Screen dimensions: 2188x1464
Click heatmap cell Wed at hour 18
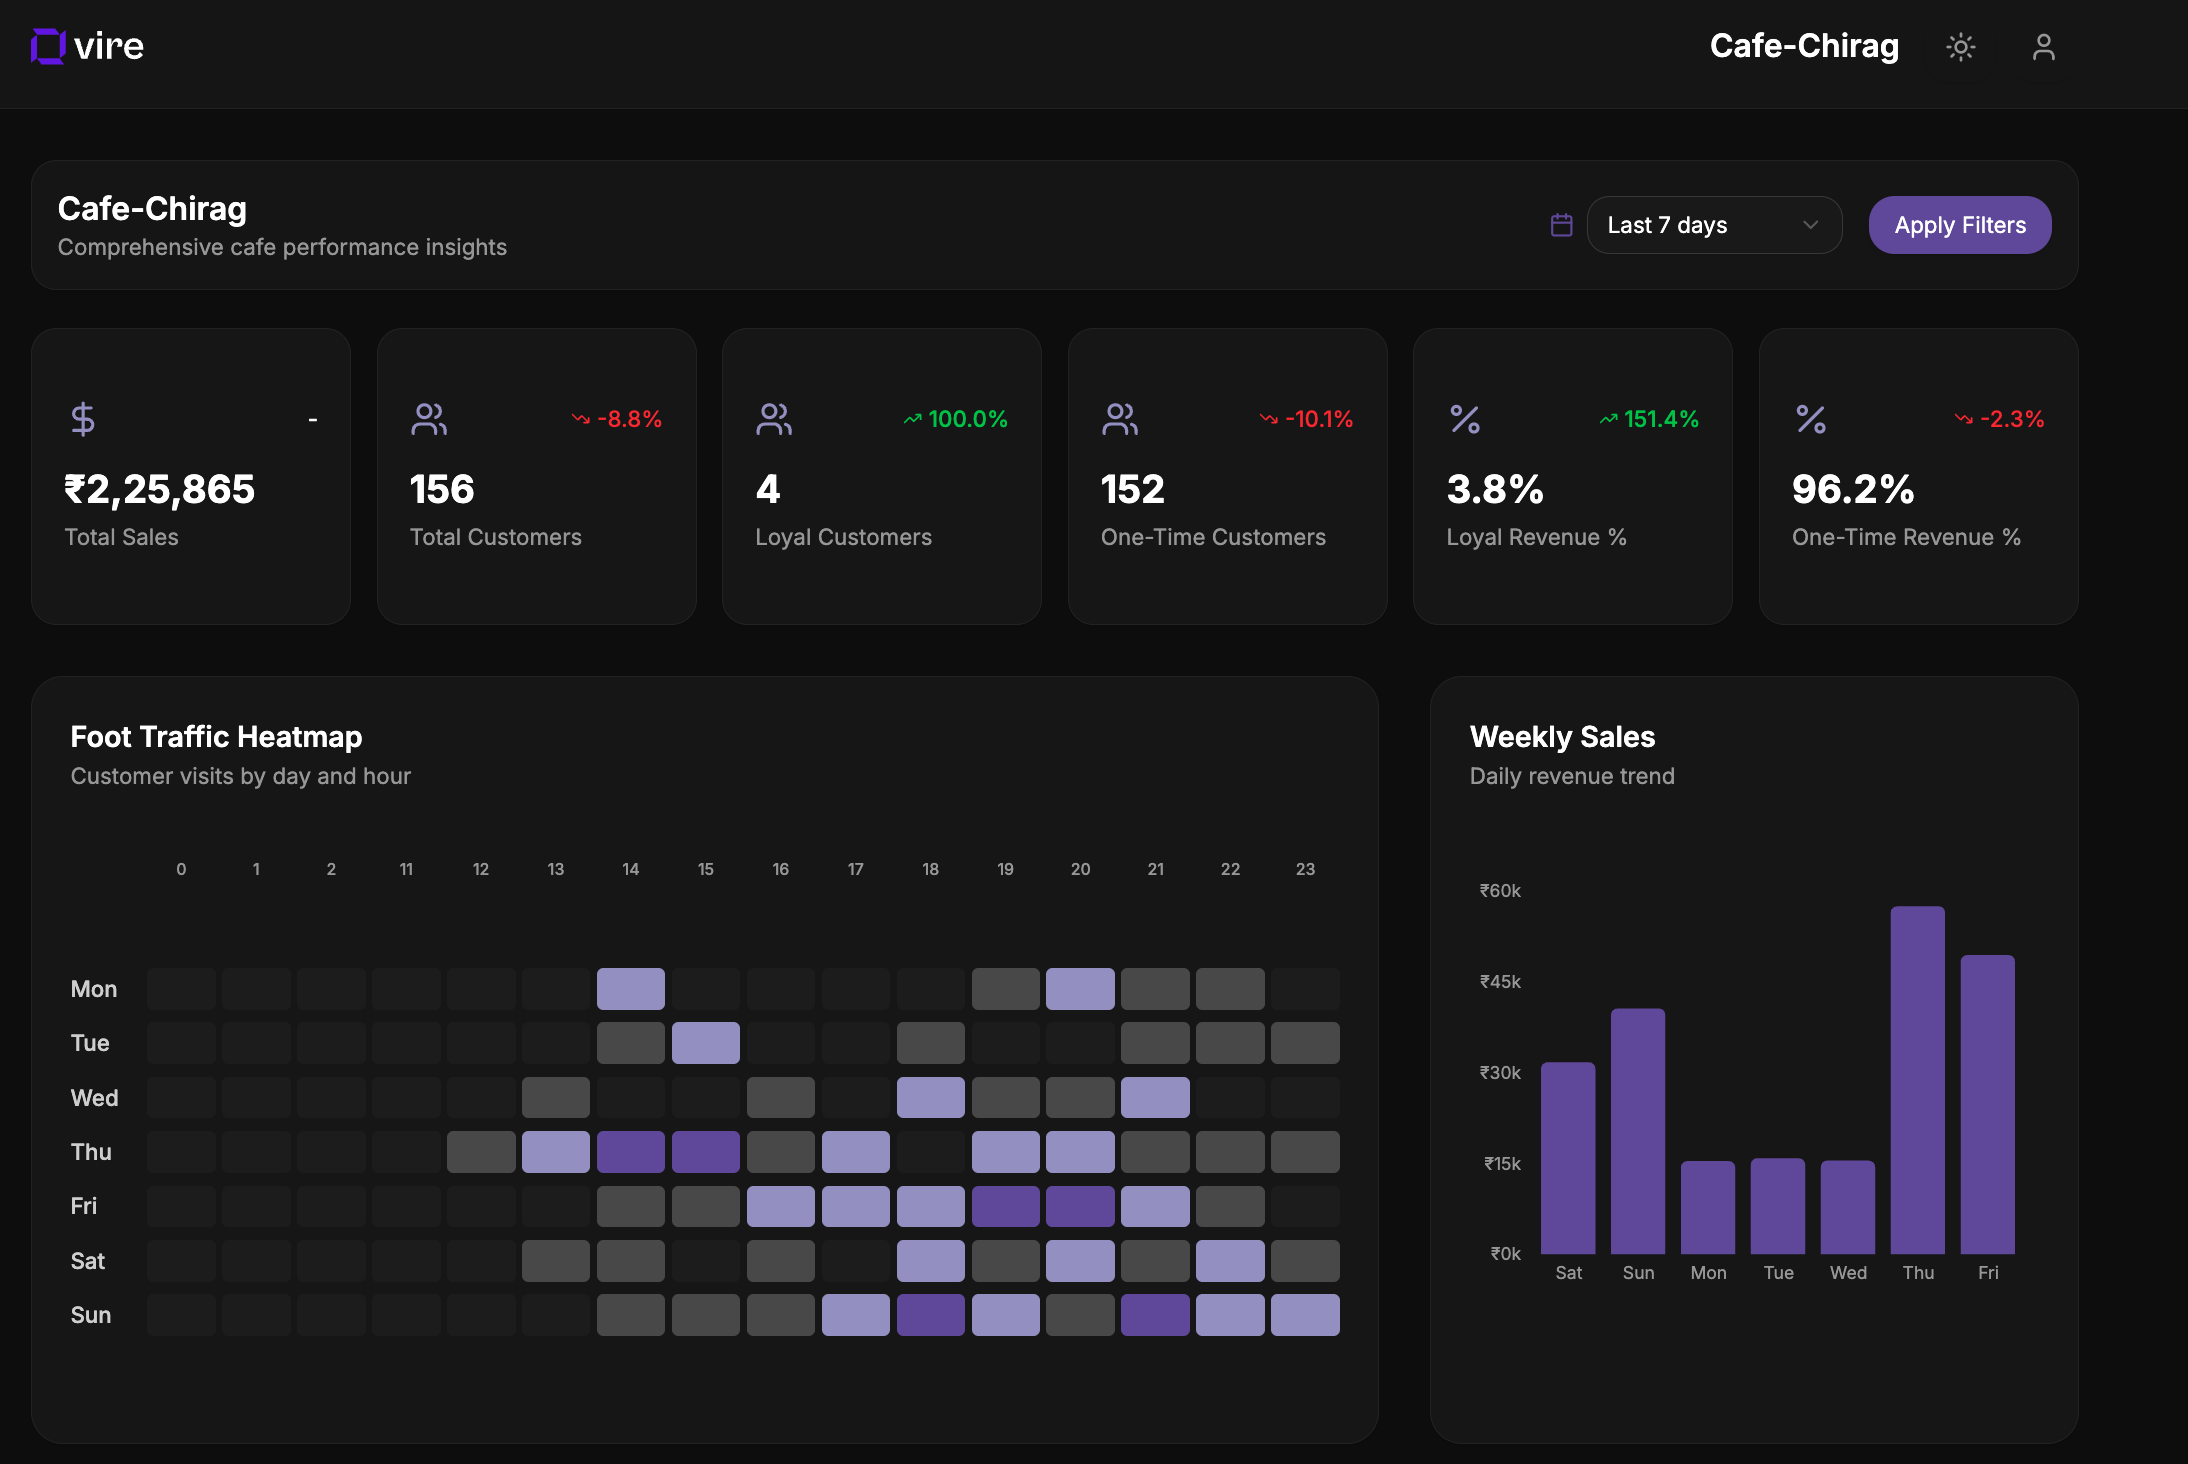931,1097
